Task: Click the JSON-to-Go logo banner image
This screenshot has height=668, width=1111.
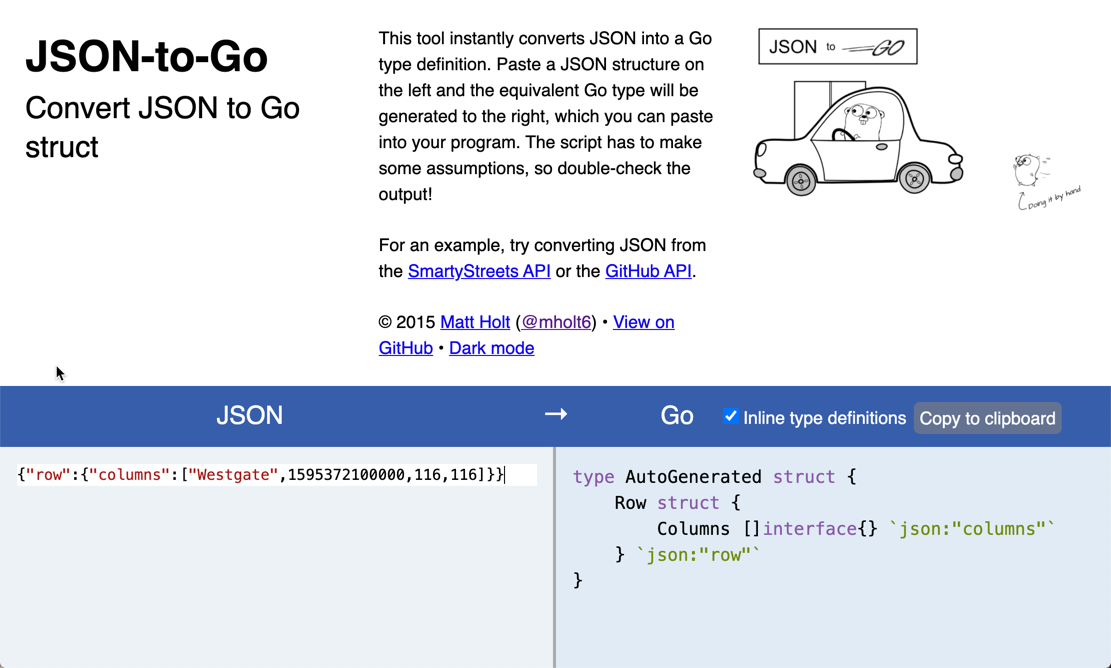Action: click(x=837, y=45)
